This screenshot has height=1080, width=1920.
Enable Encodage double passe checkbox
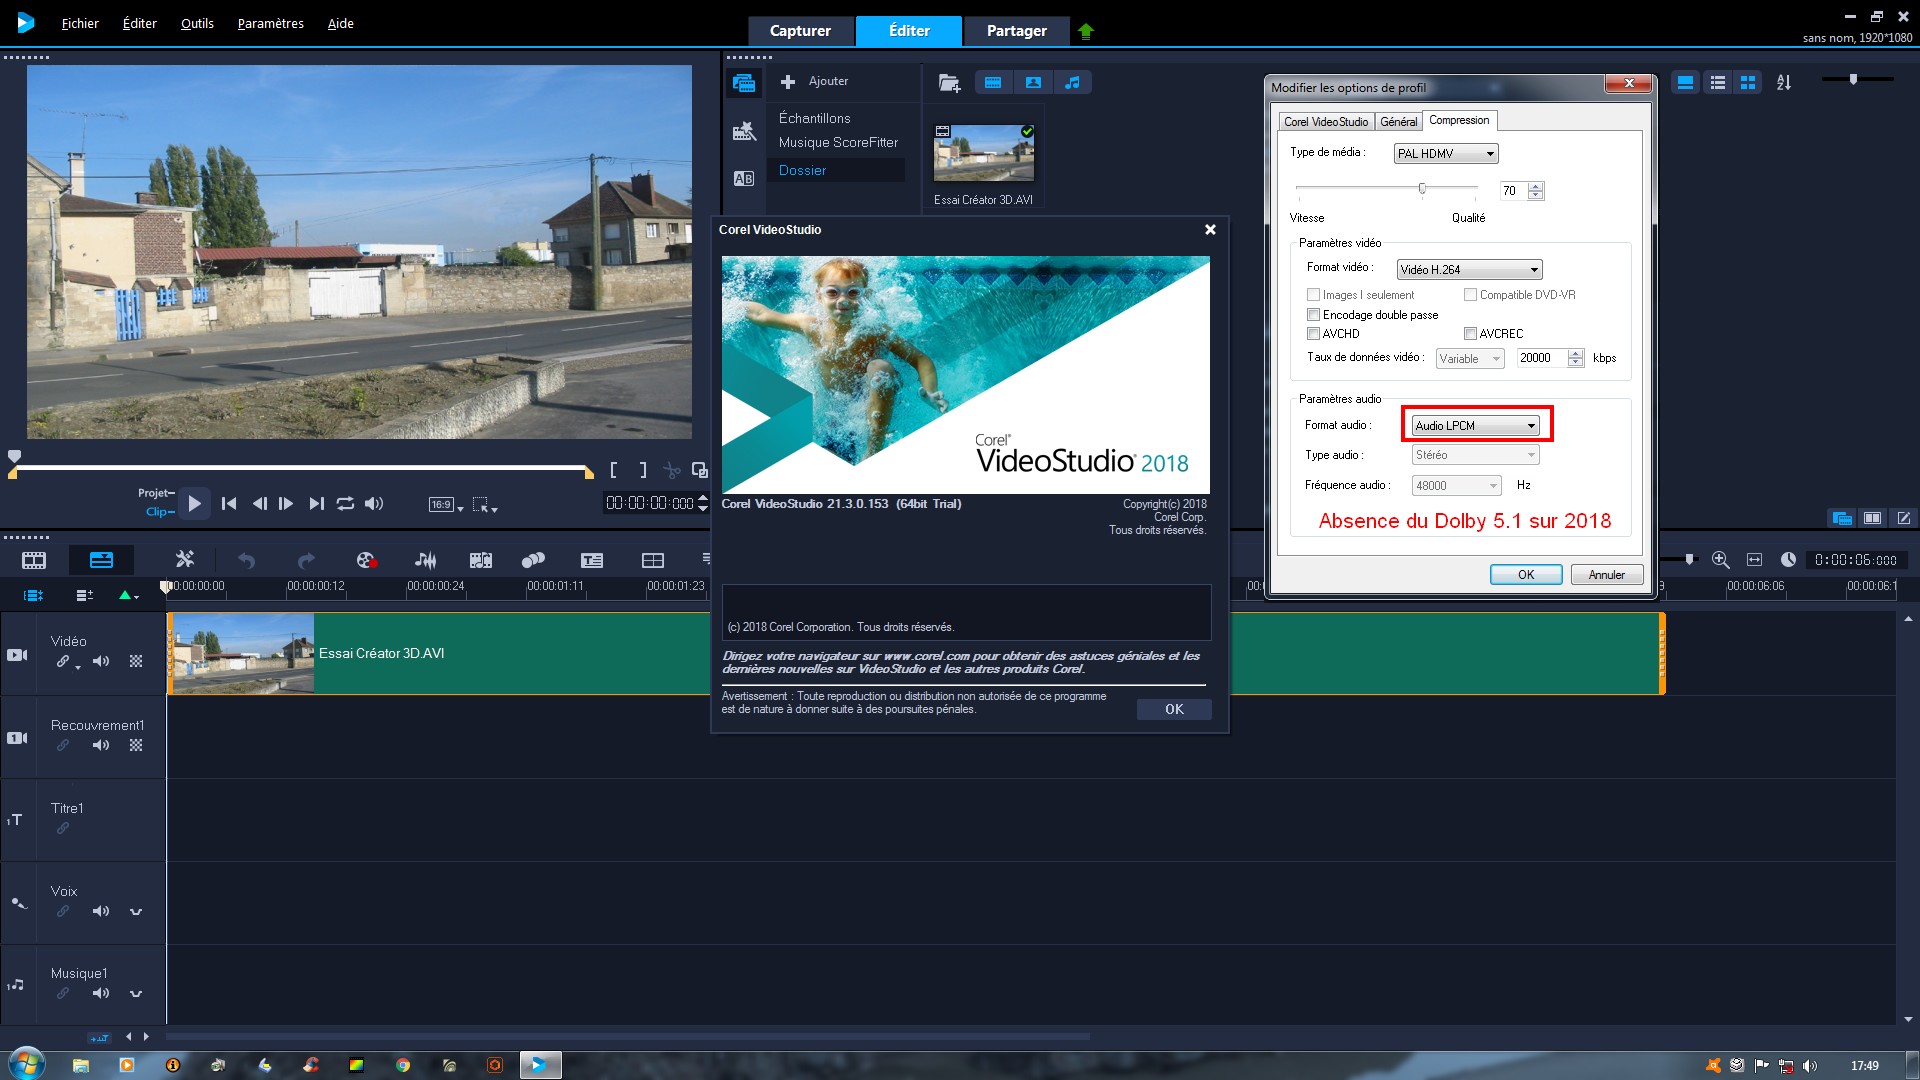(1313, 315)
